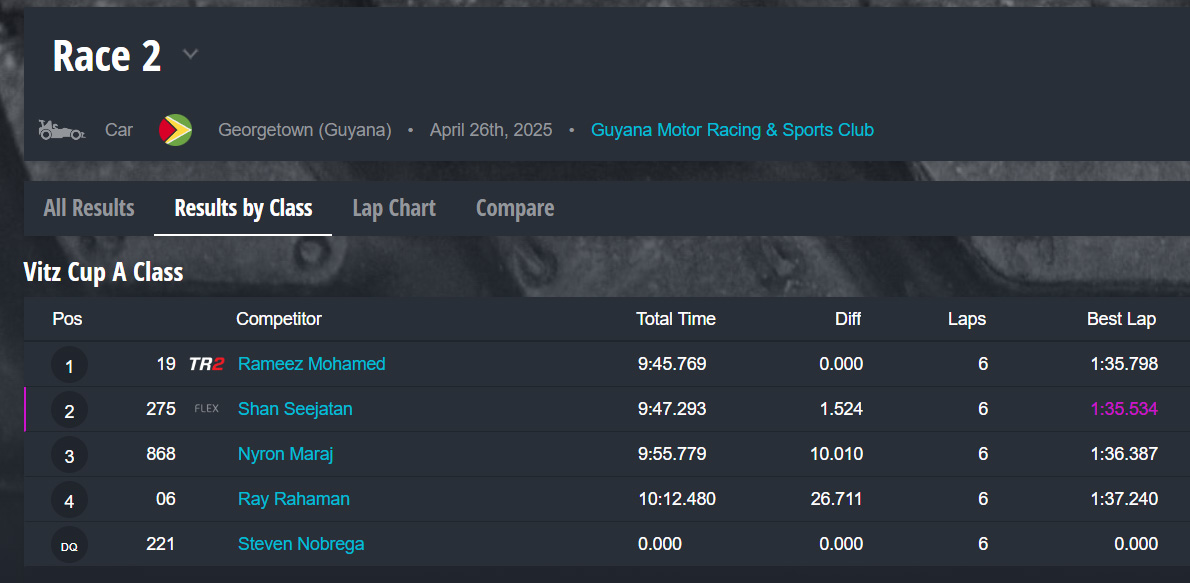Open Shan Seejatan's competitor page
Viewport: 1190px width, 583px height.
pos(295,409)
